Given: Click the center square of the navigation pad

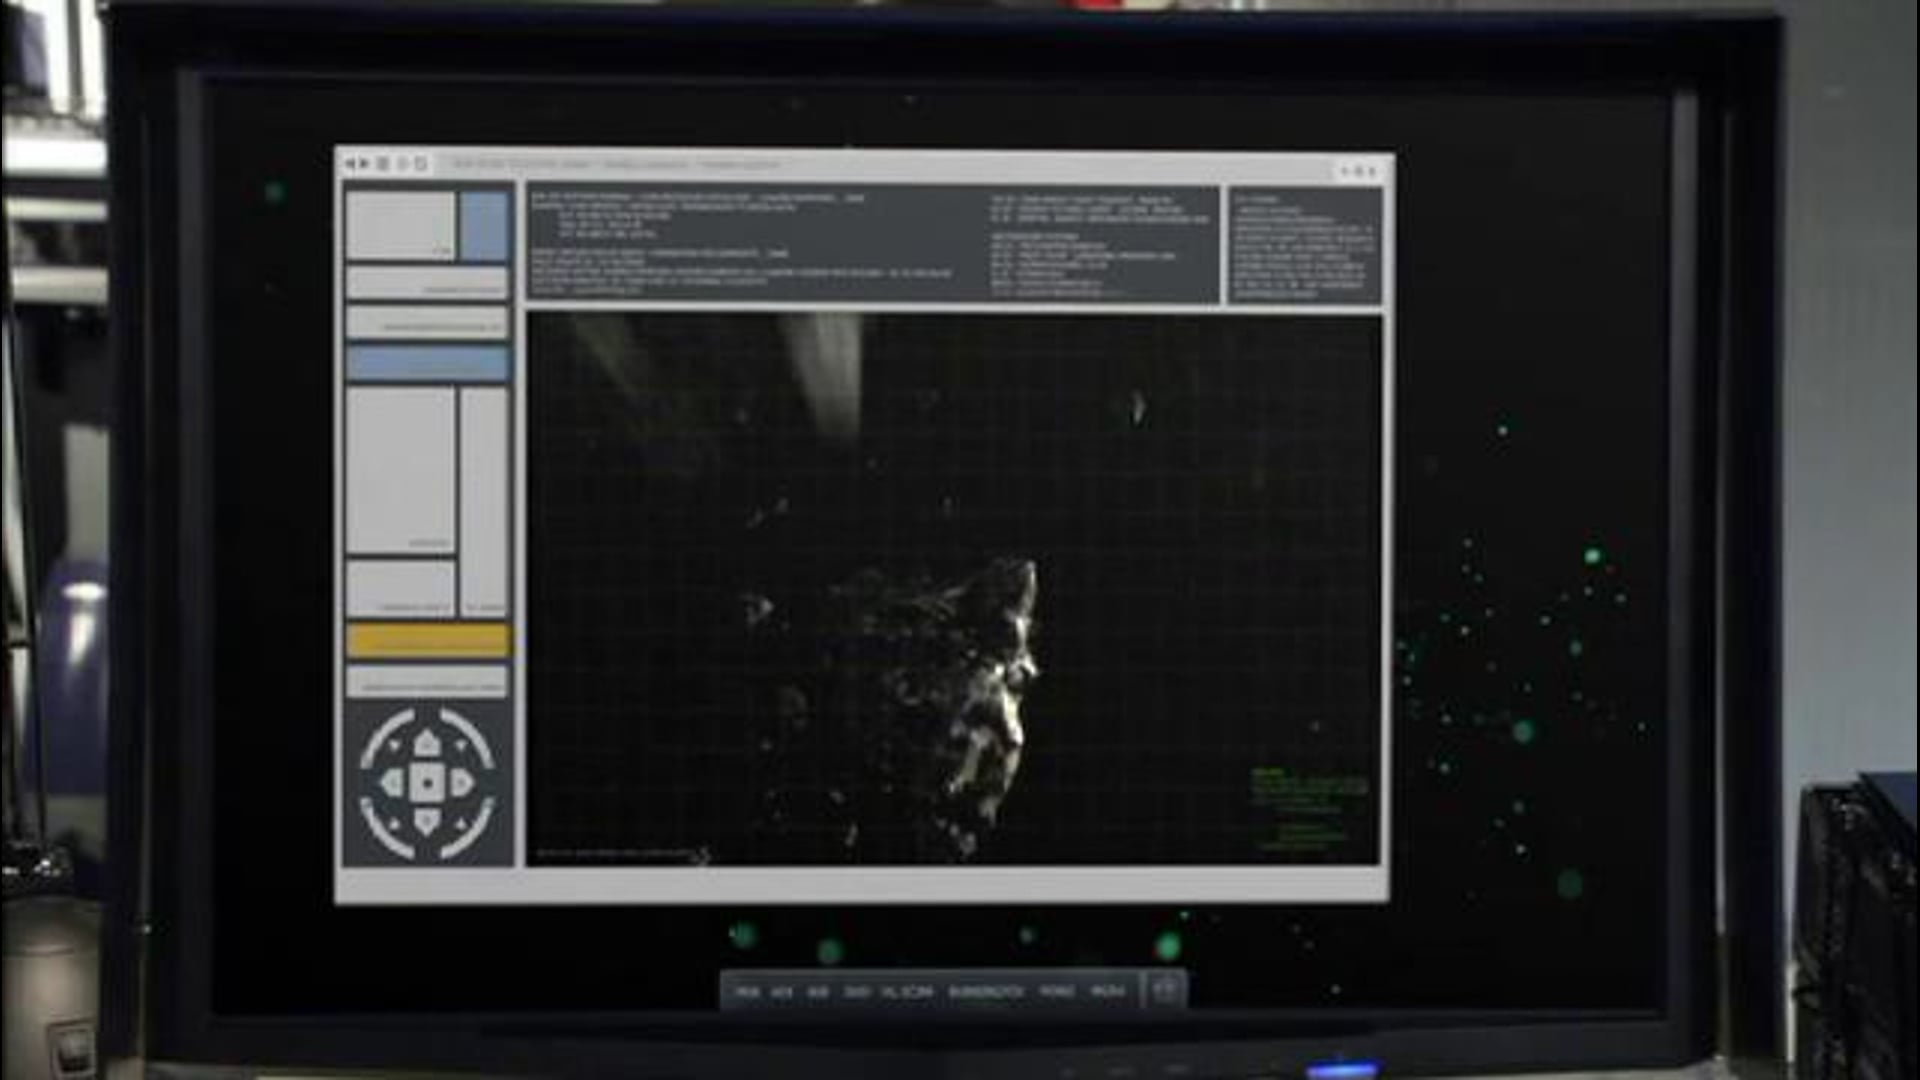Looking at the screenshot, I should click(x=427, y=783).
